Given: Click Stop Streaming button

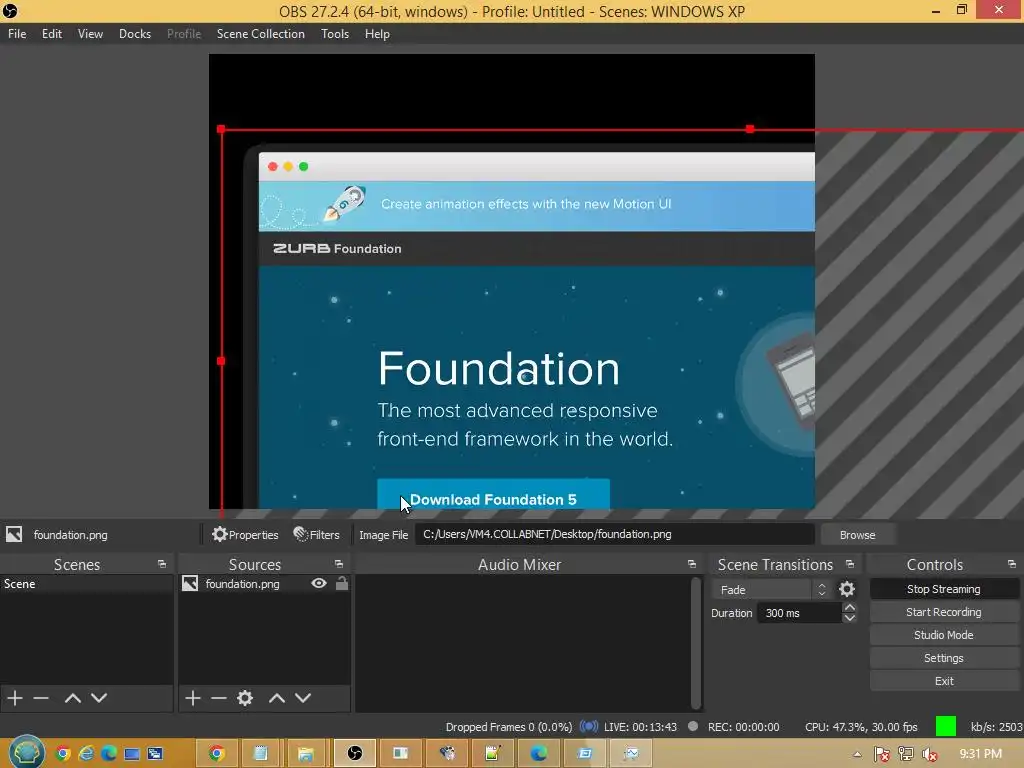Looking at the screenshot, I should pos(944,589).
